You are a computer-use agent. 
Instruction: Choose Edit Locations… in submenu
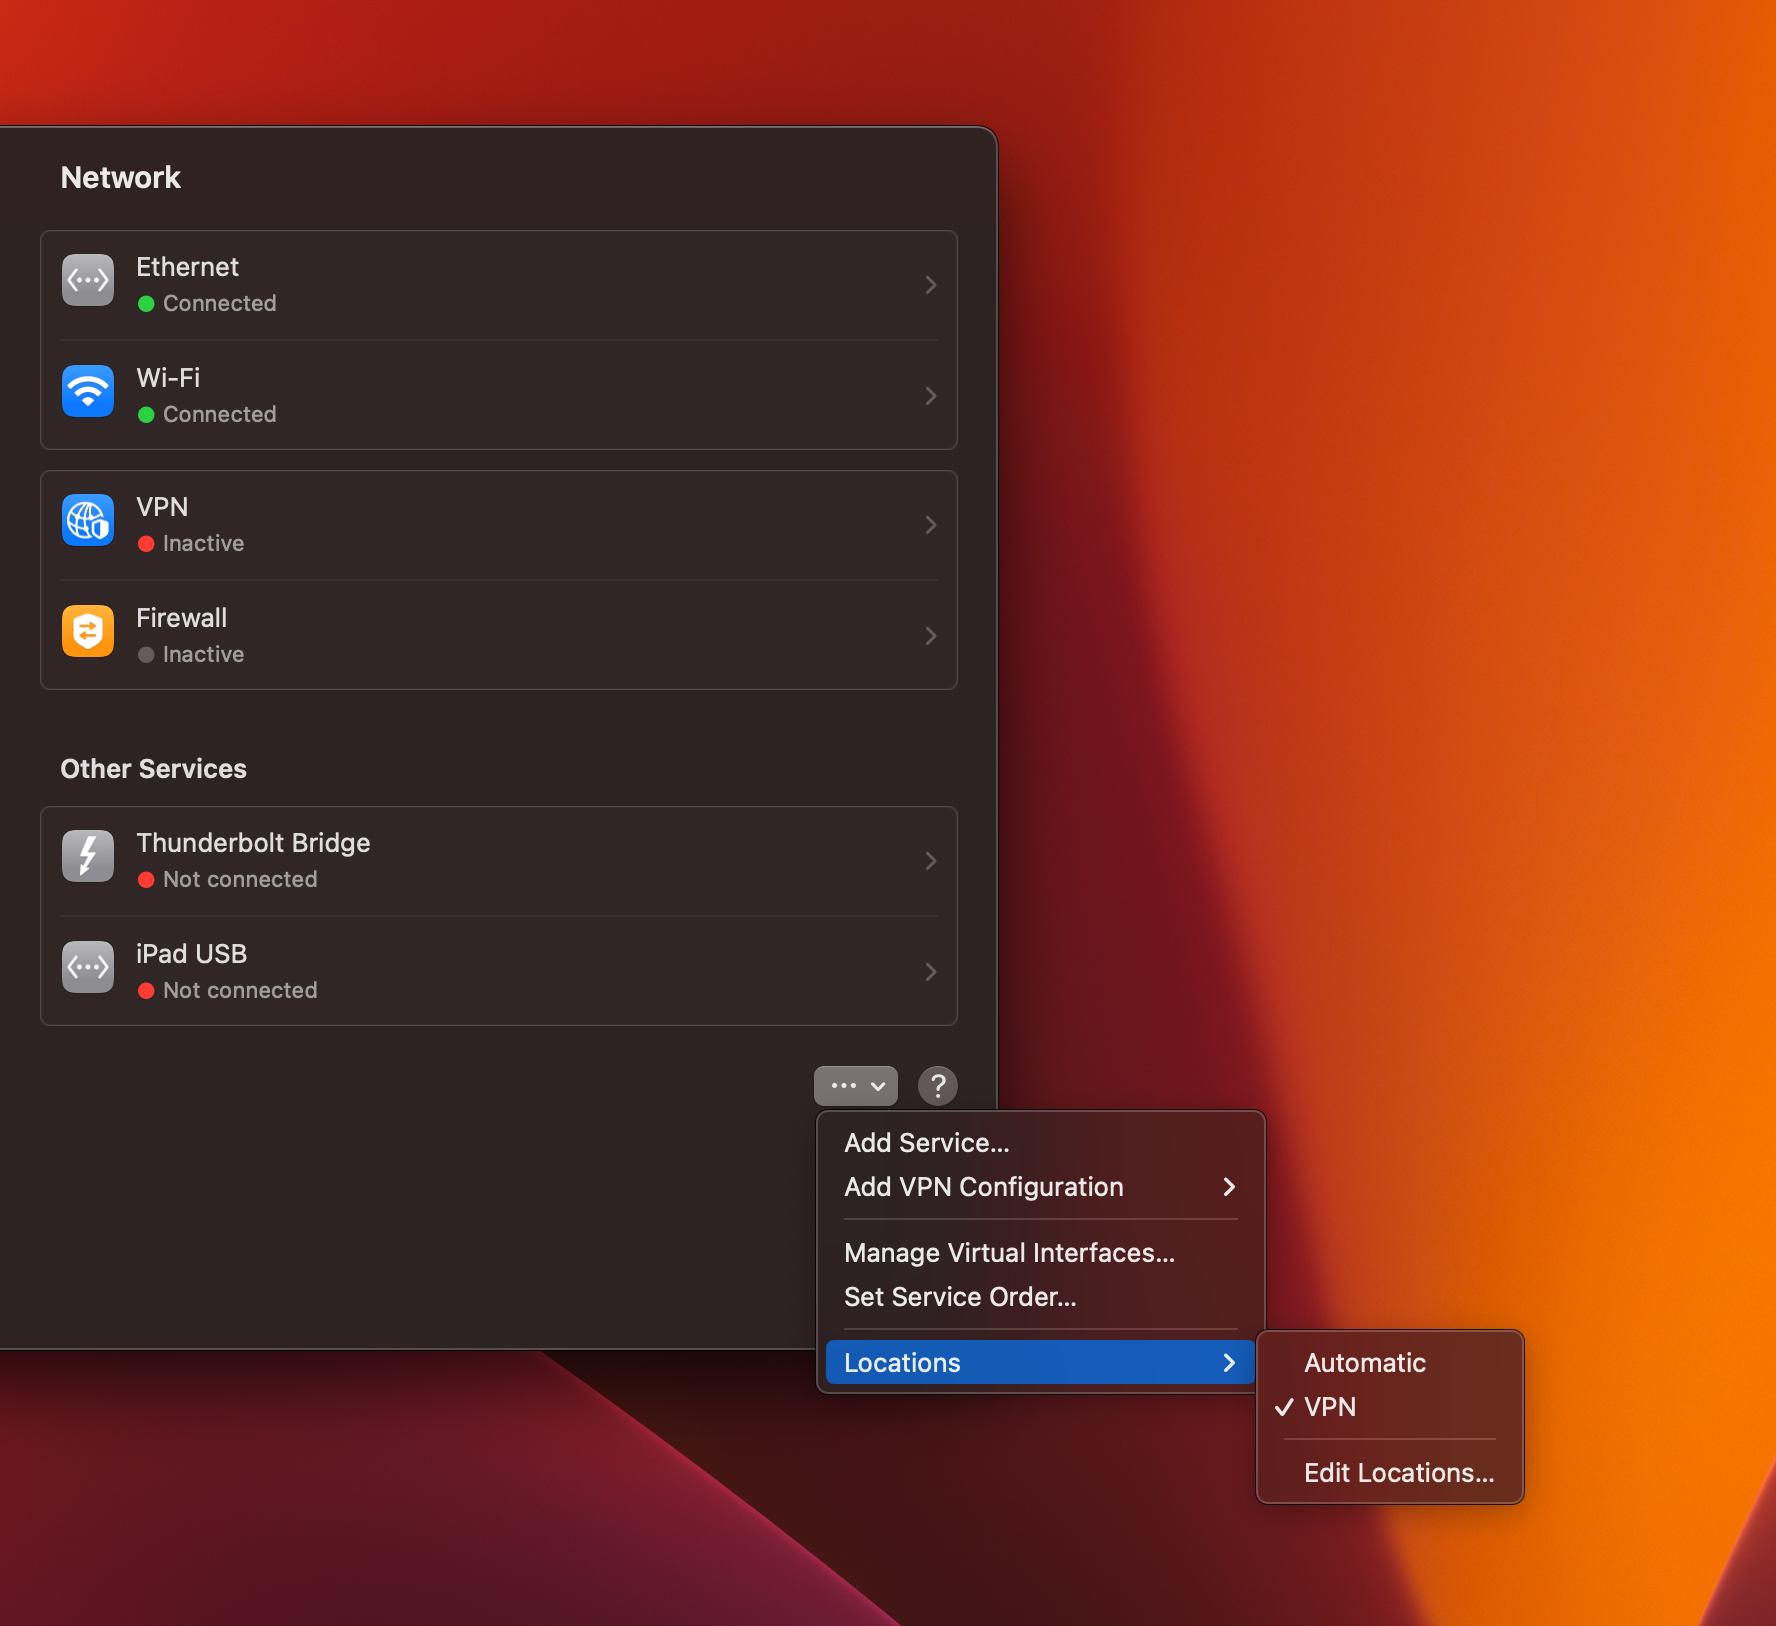point(1390,1473)
